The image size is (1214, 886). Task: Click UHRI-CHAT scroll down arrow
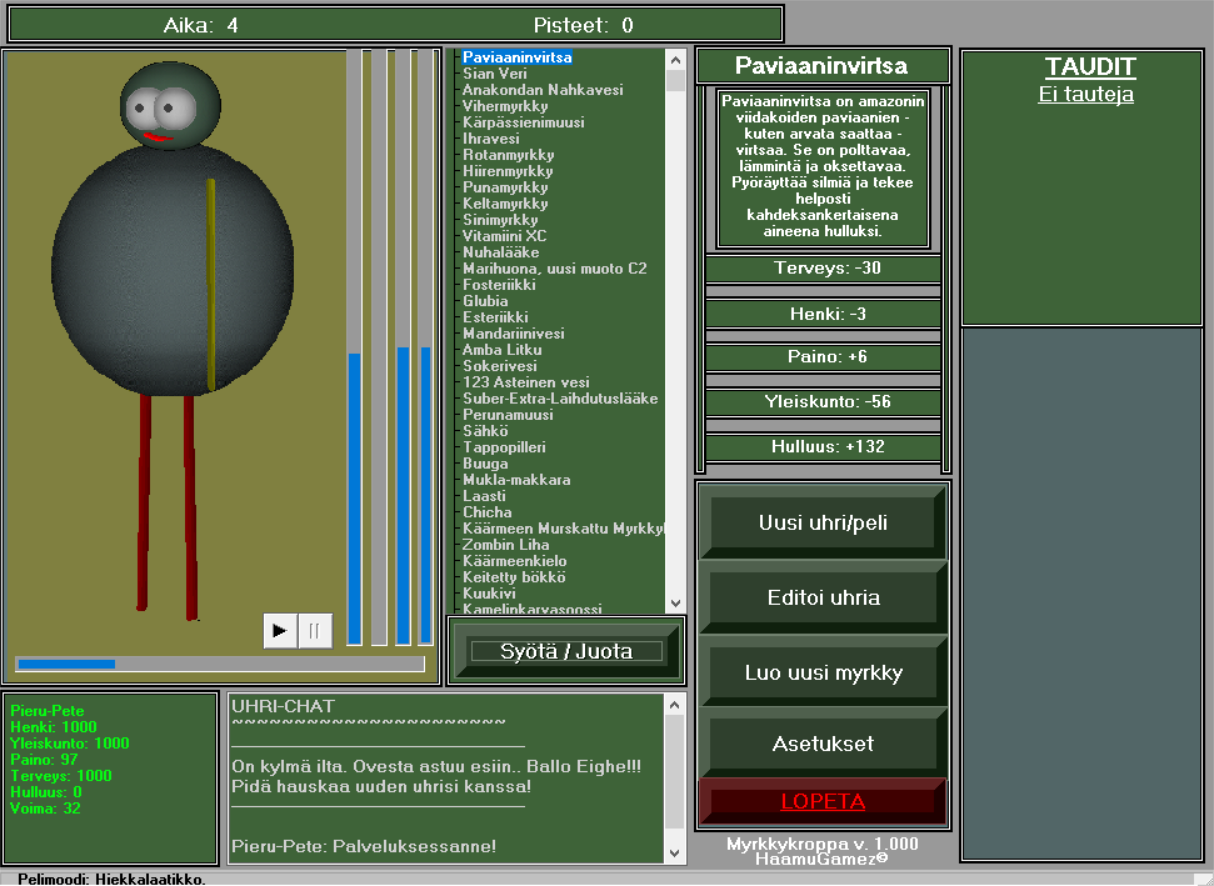(x=675, y=853)
